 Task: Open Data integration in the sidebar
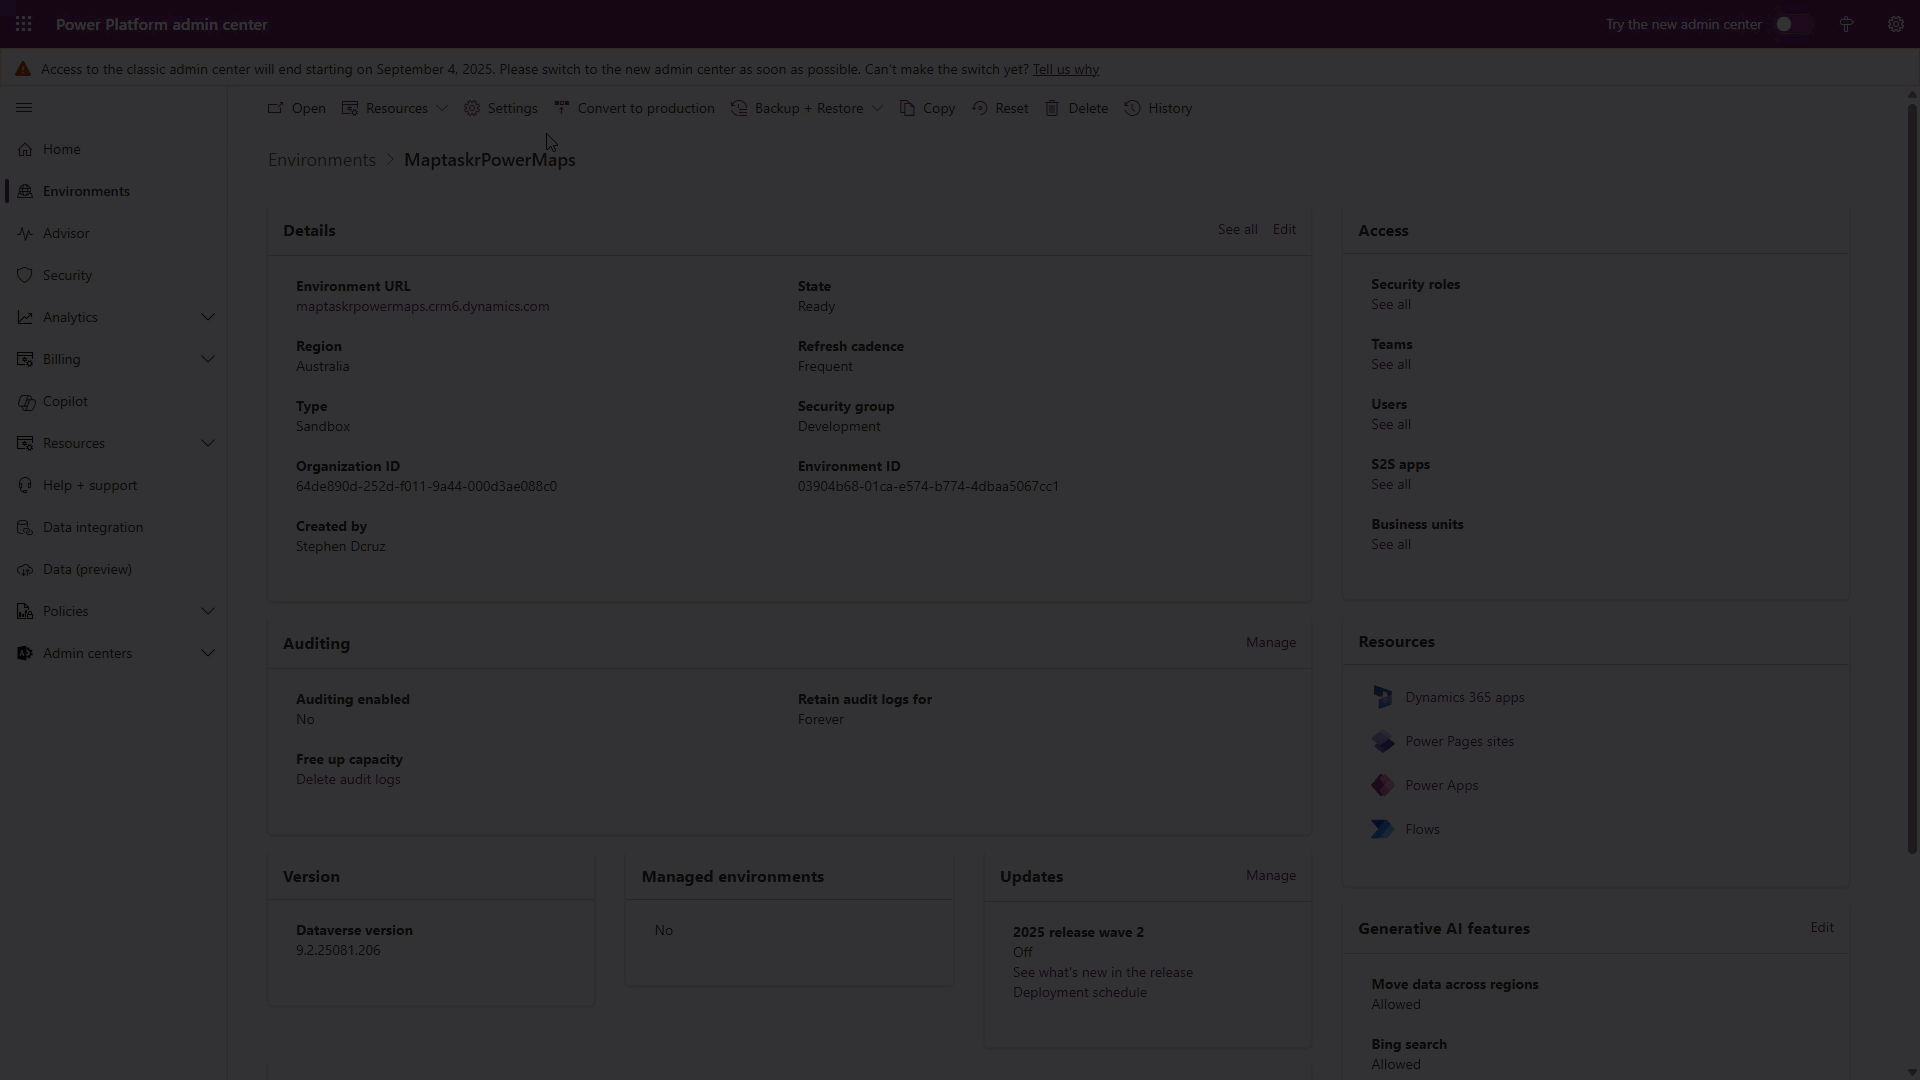[90, 527]
